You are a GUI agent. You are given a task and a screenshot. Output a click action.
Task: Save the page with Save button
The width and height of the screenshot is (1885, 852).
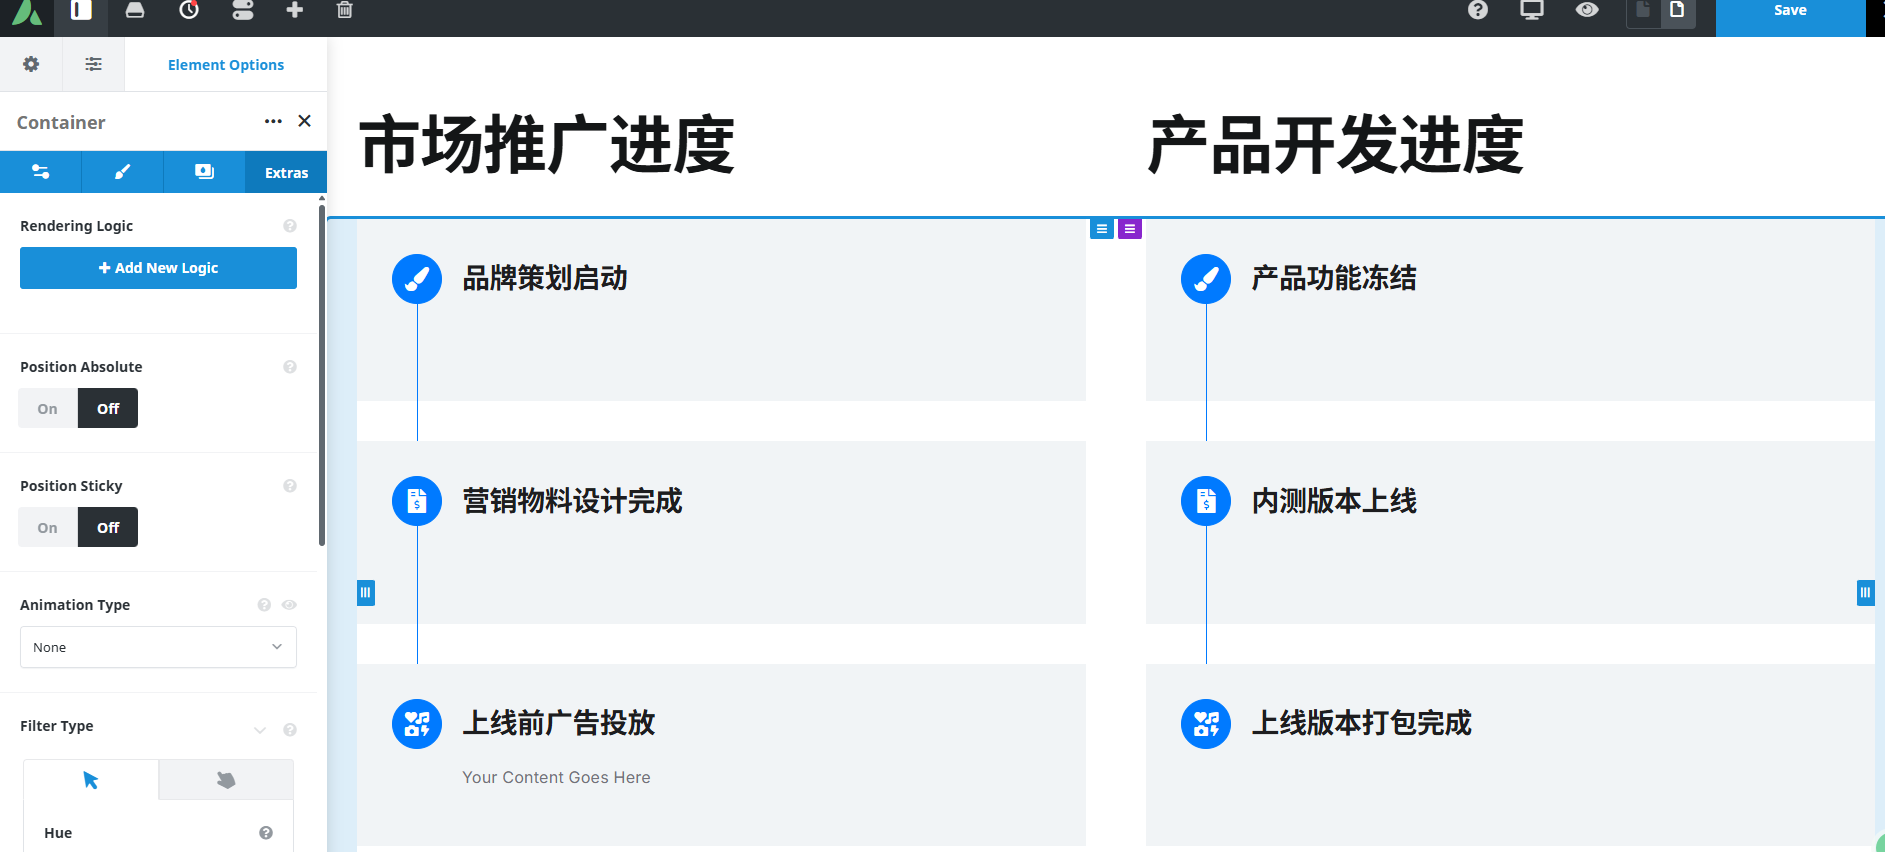pyautogui.click(x=1789, y=13)
